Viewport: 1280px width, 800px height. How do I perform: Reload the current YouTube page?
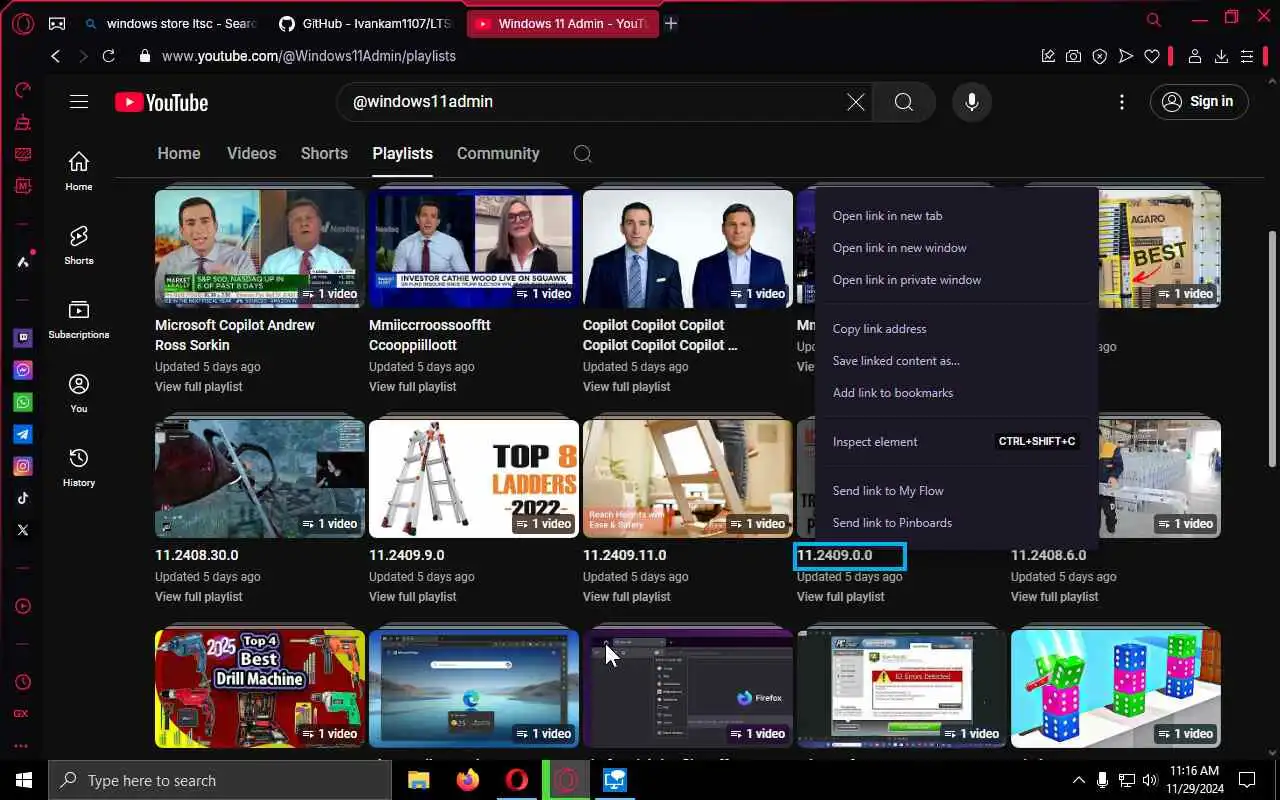coord(108,56)
